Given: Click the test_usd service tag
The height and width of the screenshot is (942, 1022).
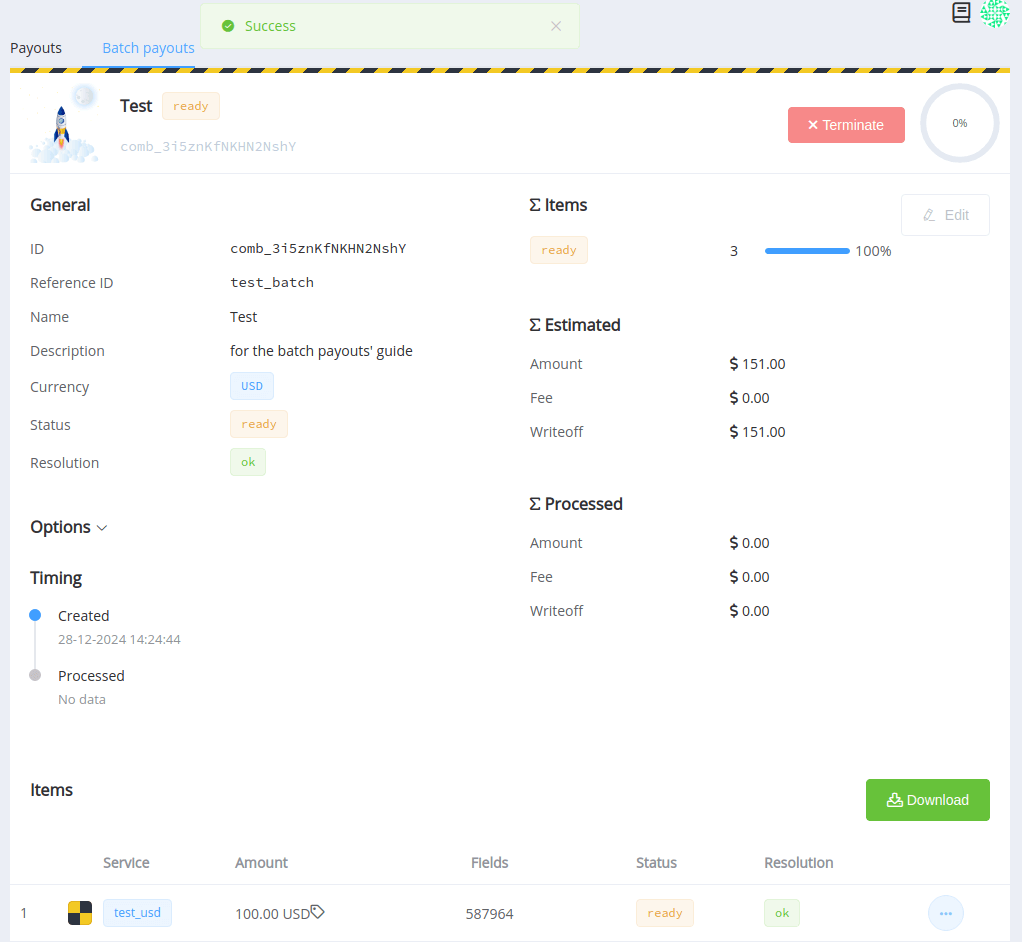Looking at the screenshot, I should [x=138, y=913].
